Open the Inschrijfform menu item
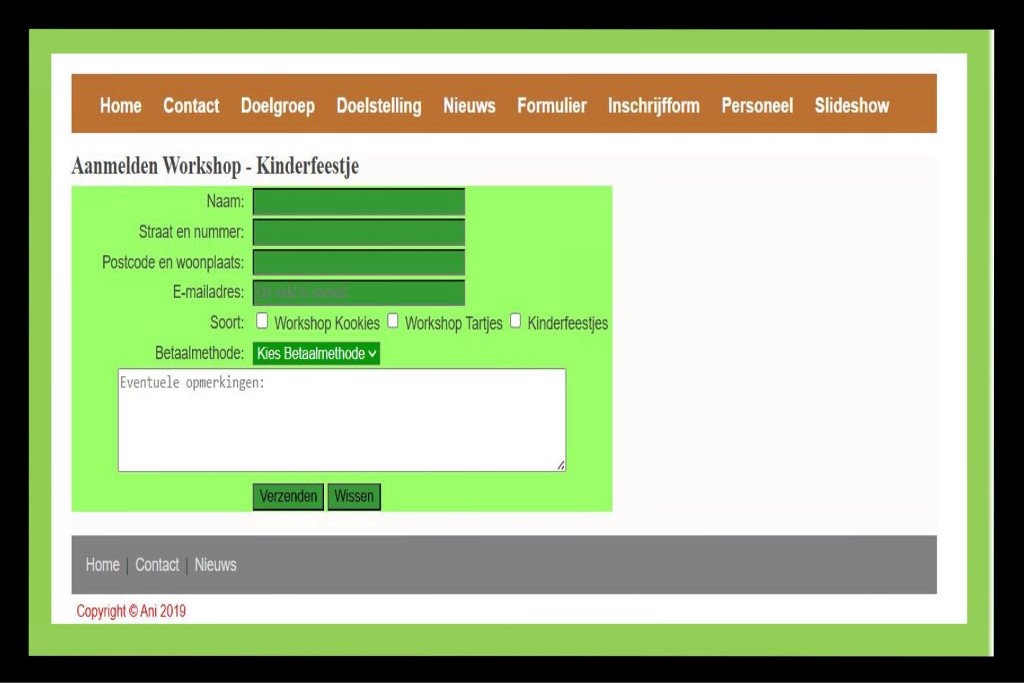Screen dimensions: 1024x683 [653, 106]
